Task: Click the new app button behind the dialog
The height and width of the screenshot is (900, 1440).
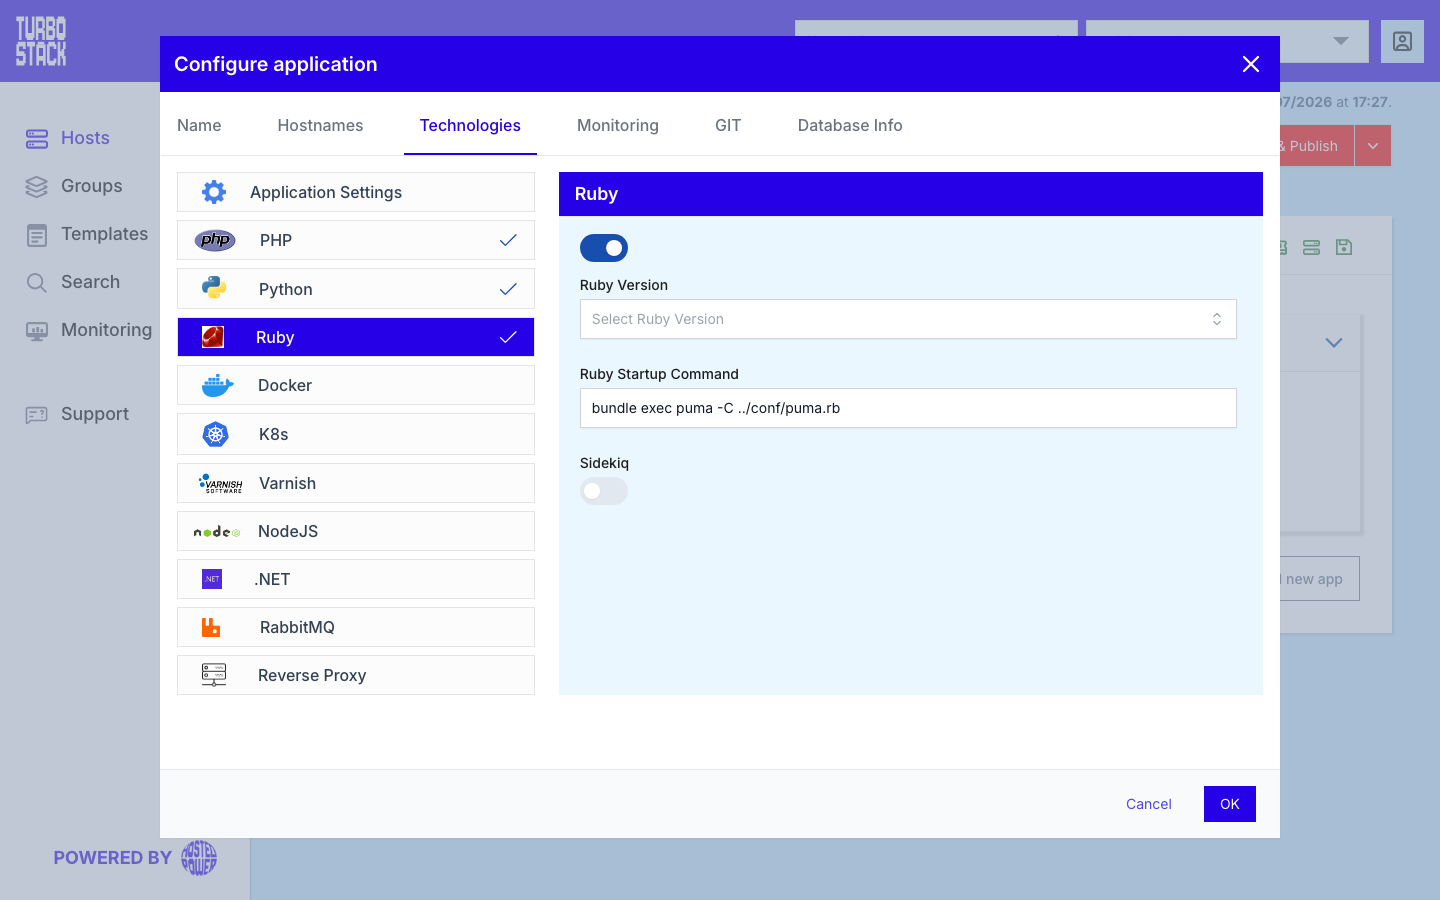Action: point(1319,579)
